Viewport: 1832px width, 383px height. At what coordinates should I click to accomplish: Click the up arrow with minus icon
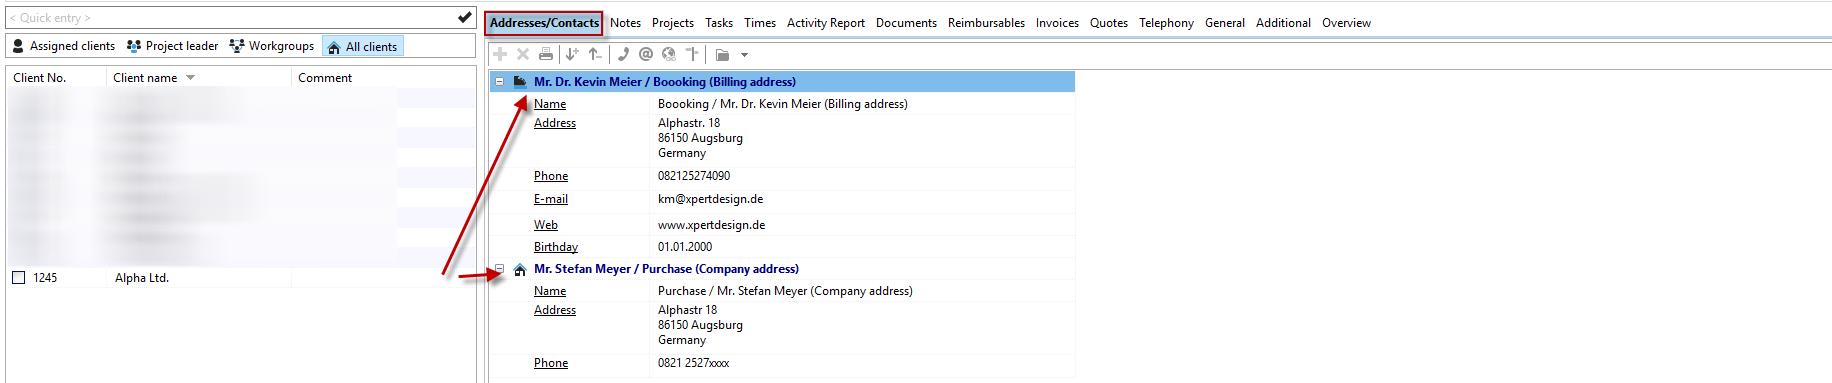pyautogui.click(x=595, y=54)
